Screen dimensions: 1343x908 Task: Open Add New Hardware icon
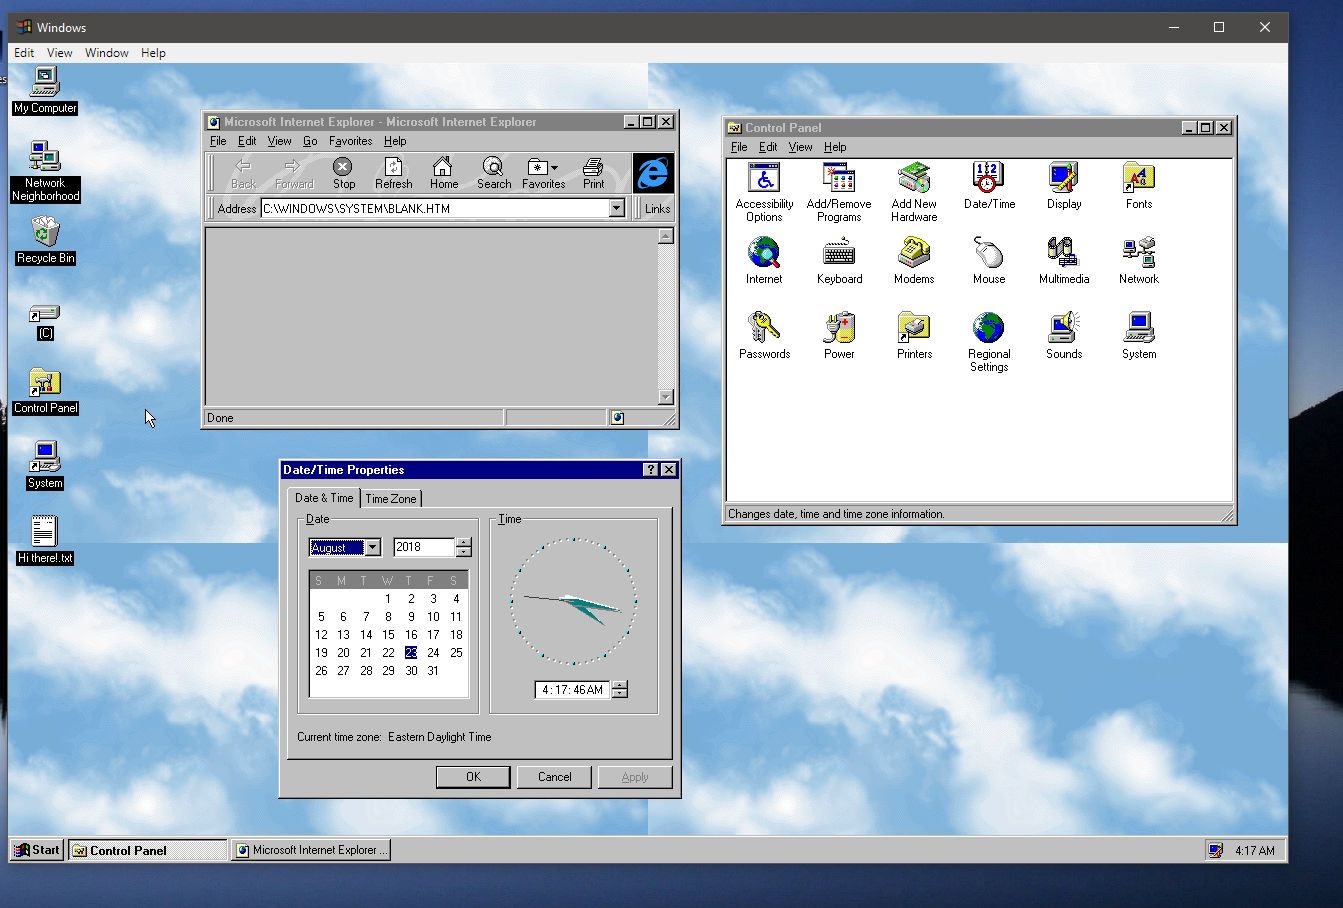point(914,191)
